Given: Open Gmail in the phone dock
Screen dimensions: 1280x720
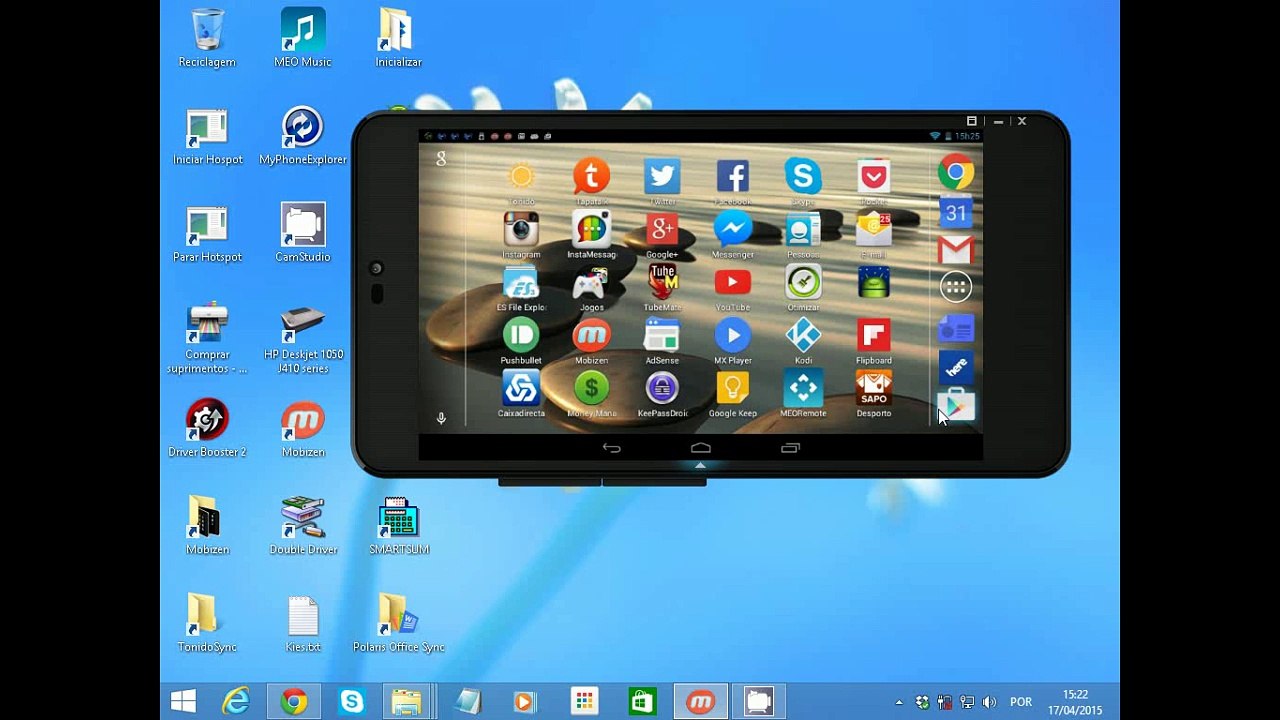Looking at the screenshot, I should click(956, 250).
